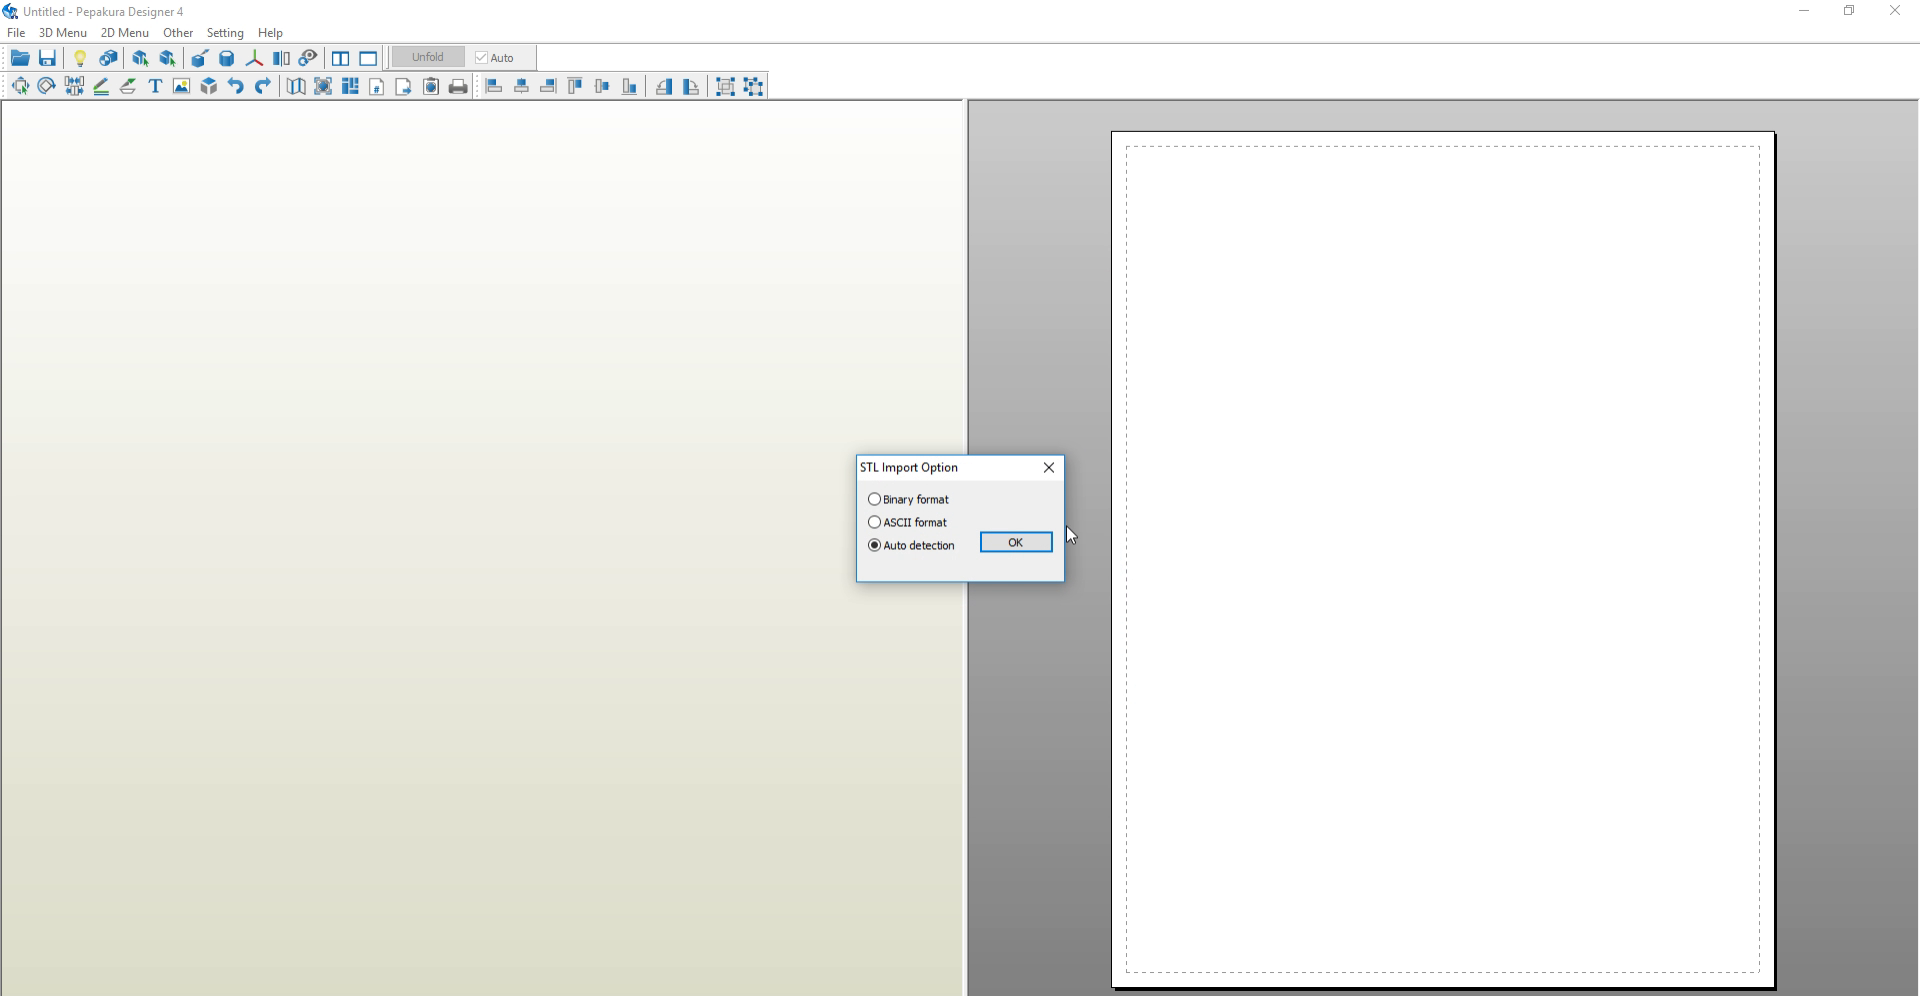Click the Unfold button
Viewport: 1920px width, 996px height.
428,57
